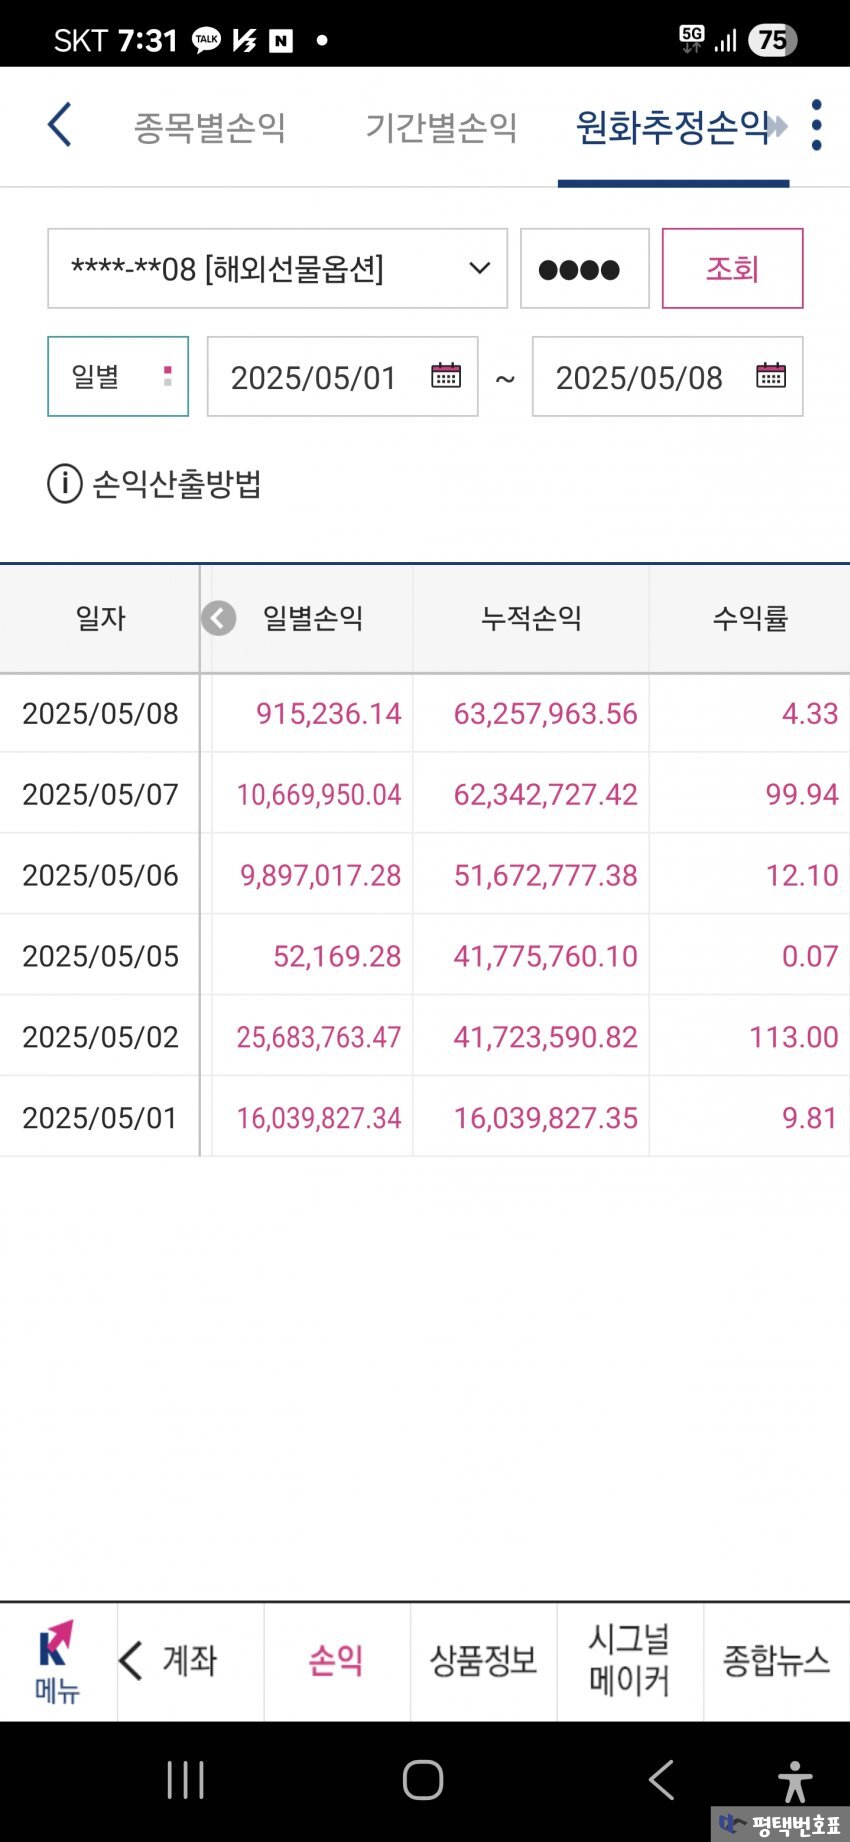Open the three-dot overflow menu
Image resolution: width=850 pixels, height=1842 pixels.
(816, 126)
